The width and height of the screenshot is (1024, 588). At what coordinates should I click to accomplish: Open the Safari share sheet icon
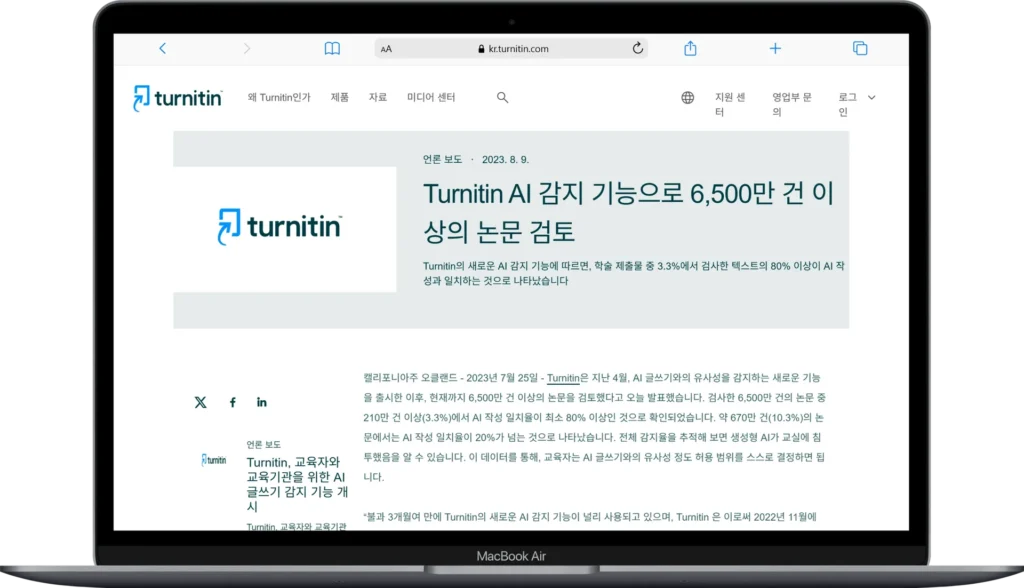690,48
